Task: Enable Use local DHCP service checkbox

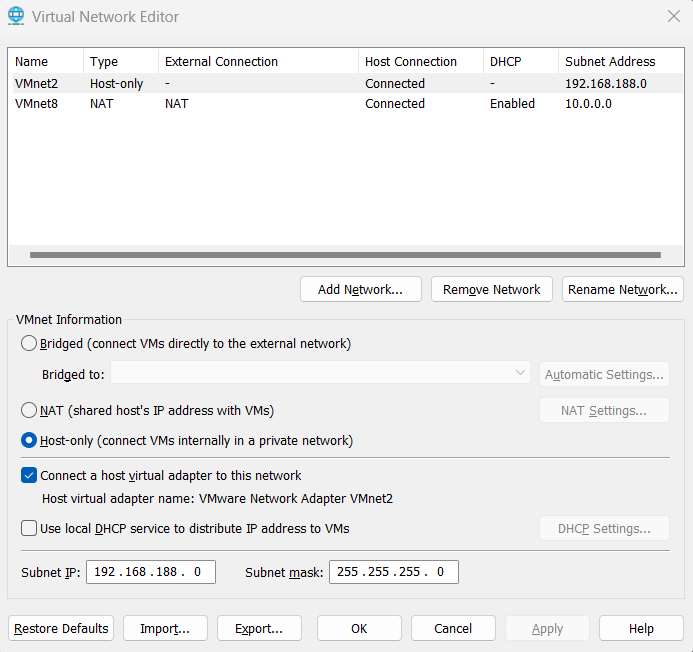Action: tap(29, 529)
